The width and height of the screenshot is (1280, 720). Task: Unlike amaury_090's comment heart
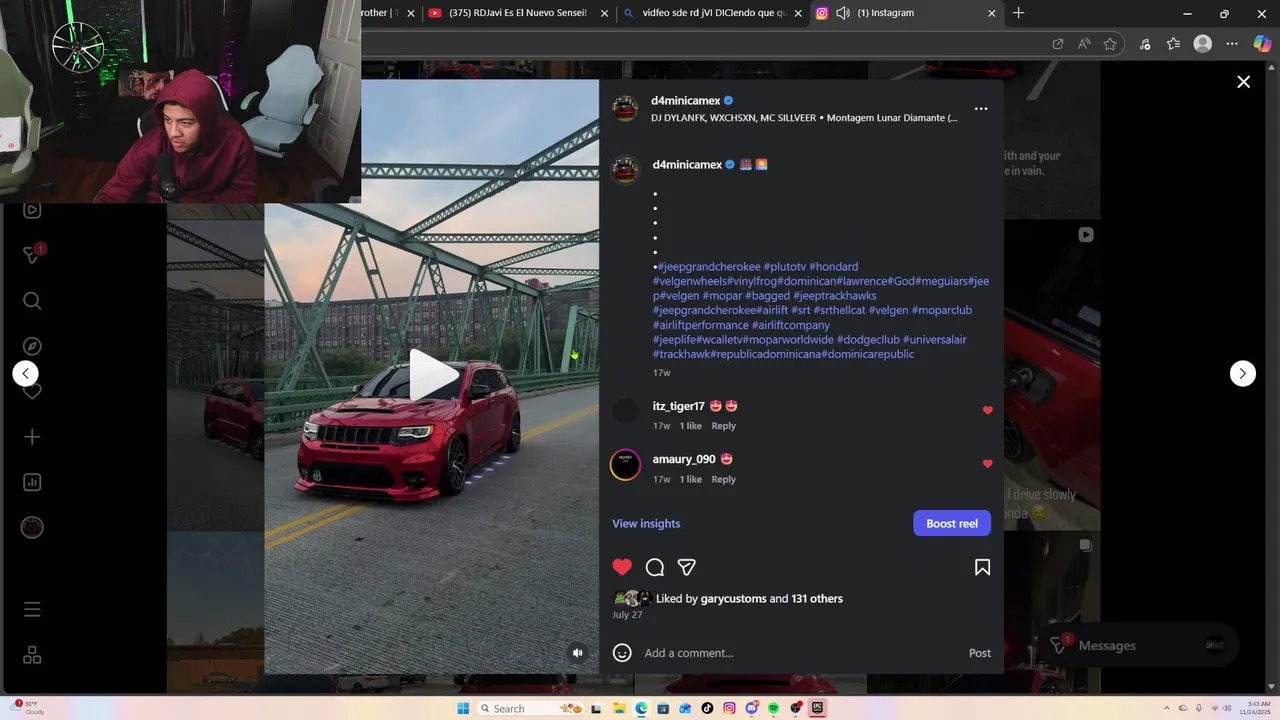pos(988,464)
